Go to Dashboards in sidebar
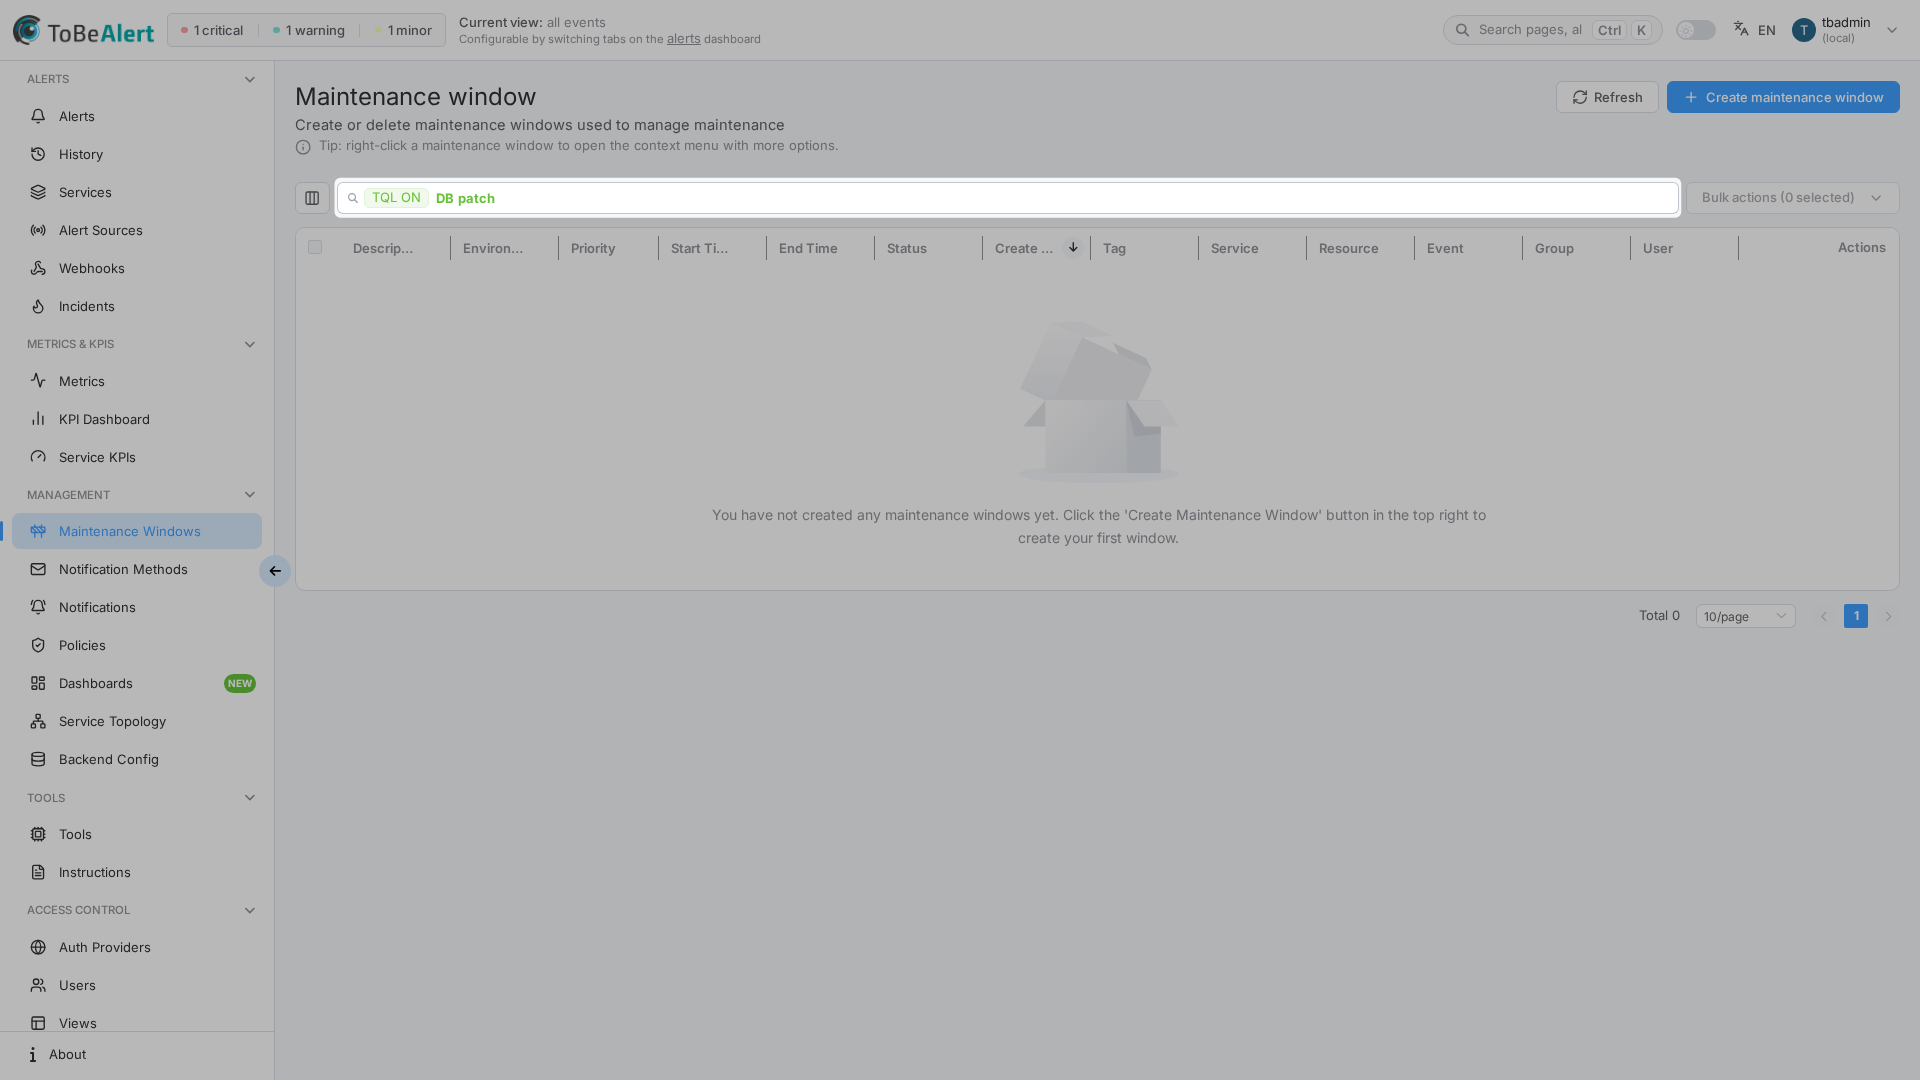Screen dimensions: 1920x1080 point(137,683)
